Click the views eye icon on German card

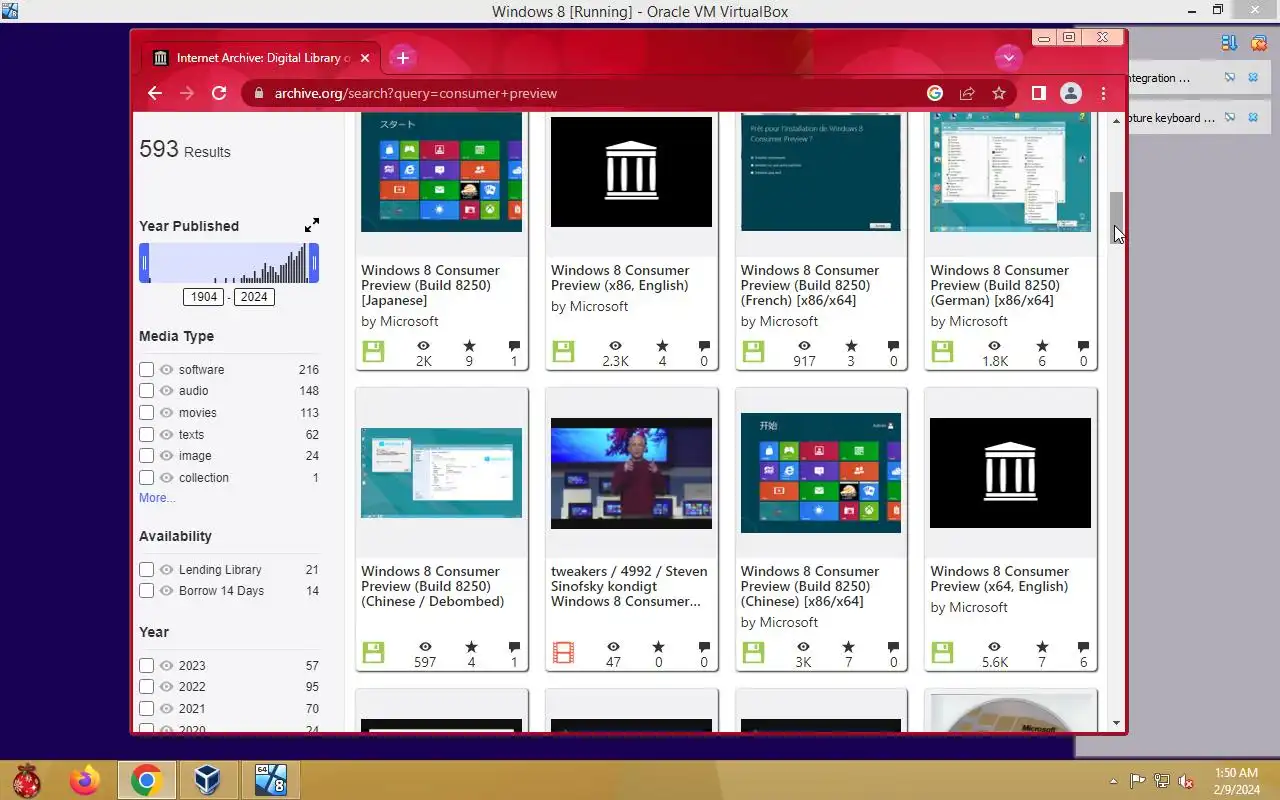pos(994,346)
